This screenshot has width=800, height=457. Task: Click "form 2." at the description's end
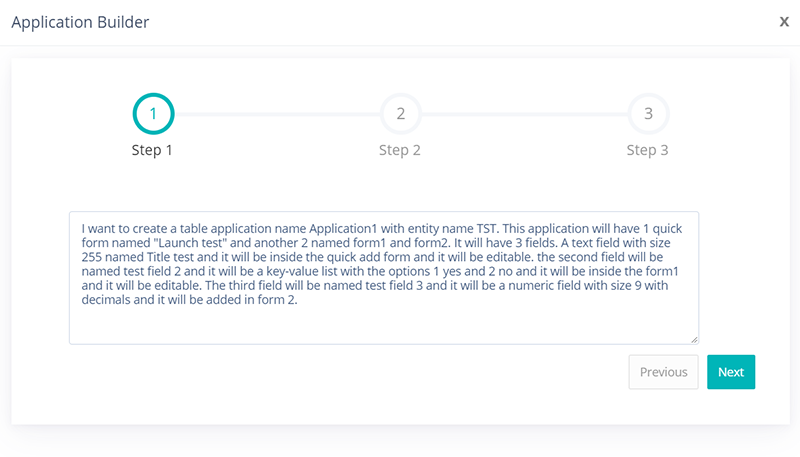(x=277, y=301)
